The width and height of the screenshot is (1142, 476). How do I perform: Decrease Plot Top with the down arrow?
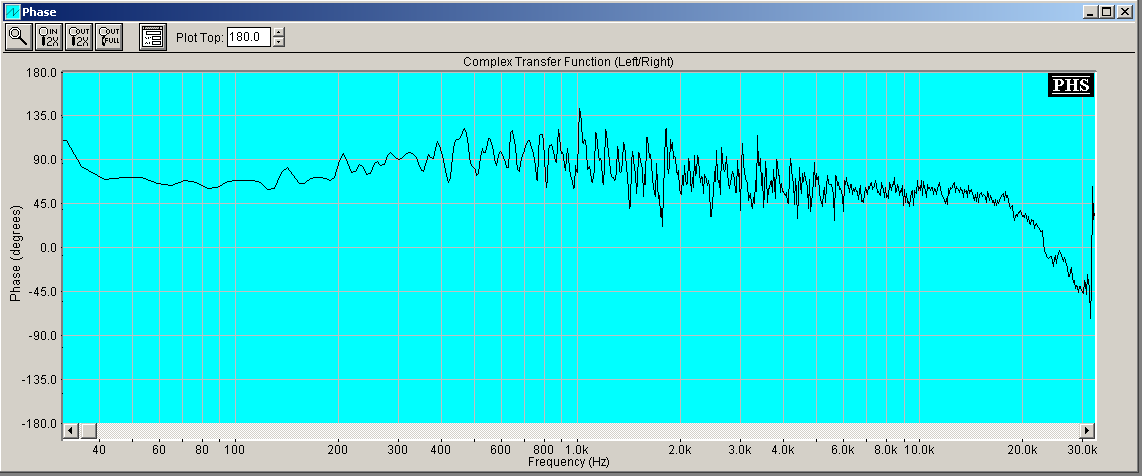coord(279,41)
